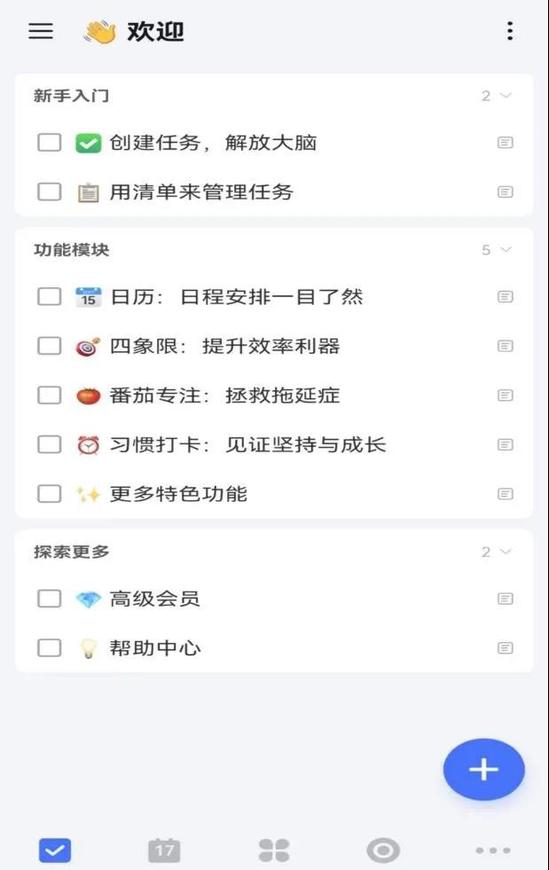Open the 更多特色功能 task item
The image size is (549, 870).
click(x=178, y=494)
